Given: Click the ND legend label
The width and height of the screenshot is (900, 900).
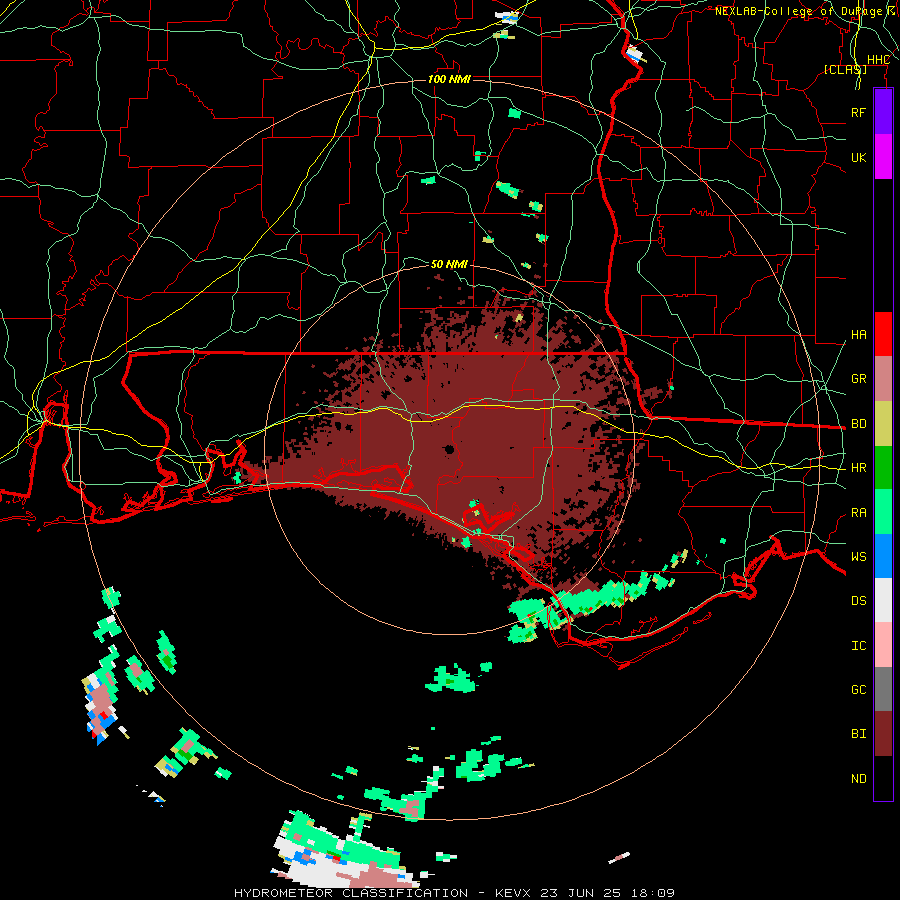Looking at the screenshot, I should click(x=859, y=779).
